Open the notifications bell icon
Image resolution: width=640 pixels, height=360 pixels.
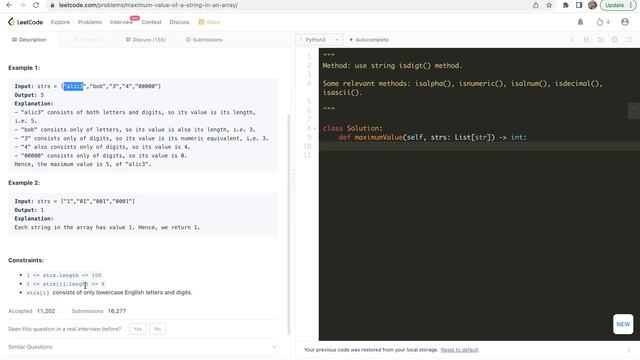[x=580, y=22]
